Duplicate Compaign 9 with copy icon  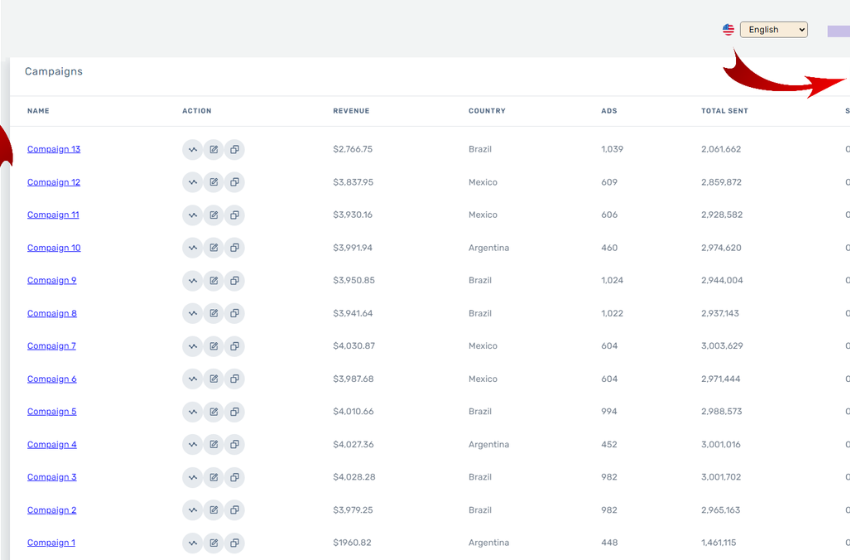point(234,281)
